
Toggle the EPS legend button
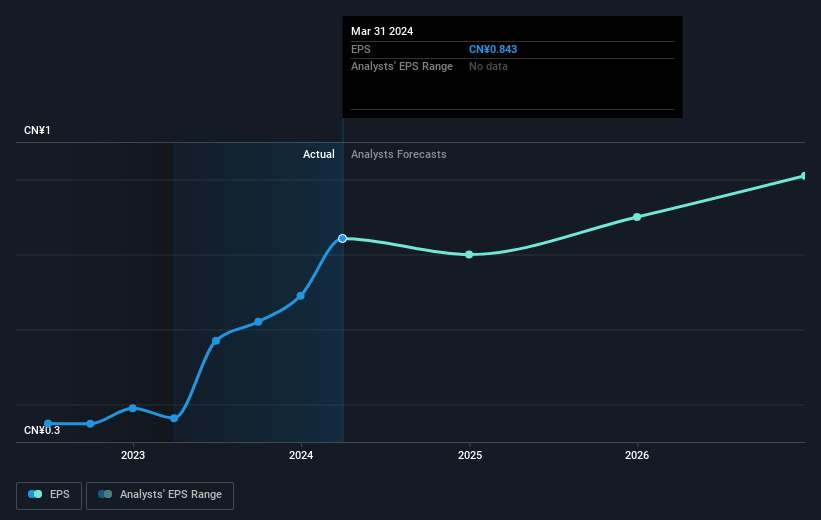coord(49,495)
